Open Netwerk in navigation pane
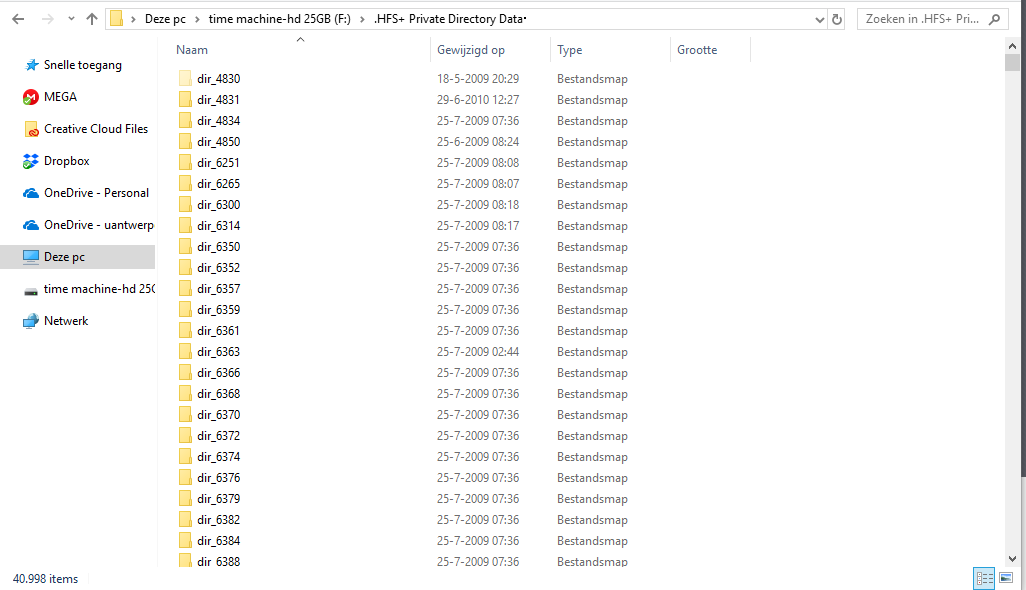This screenshot has height=590, width=1026. click(65, 321)
